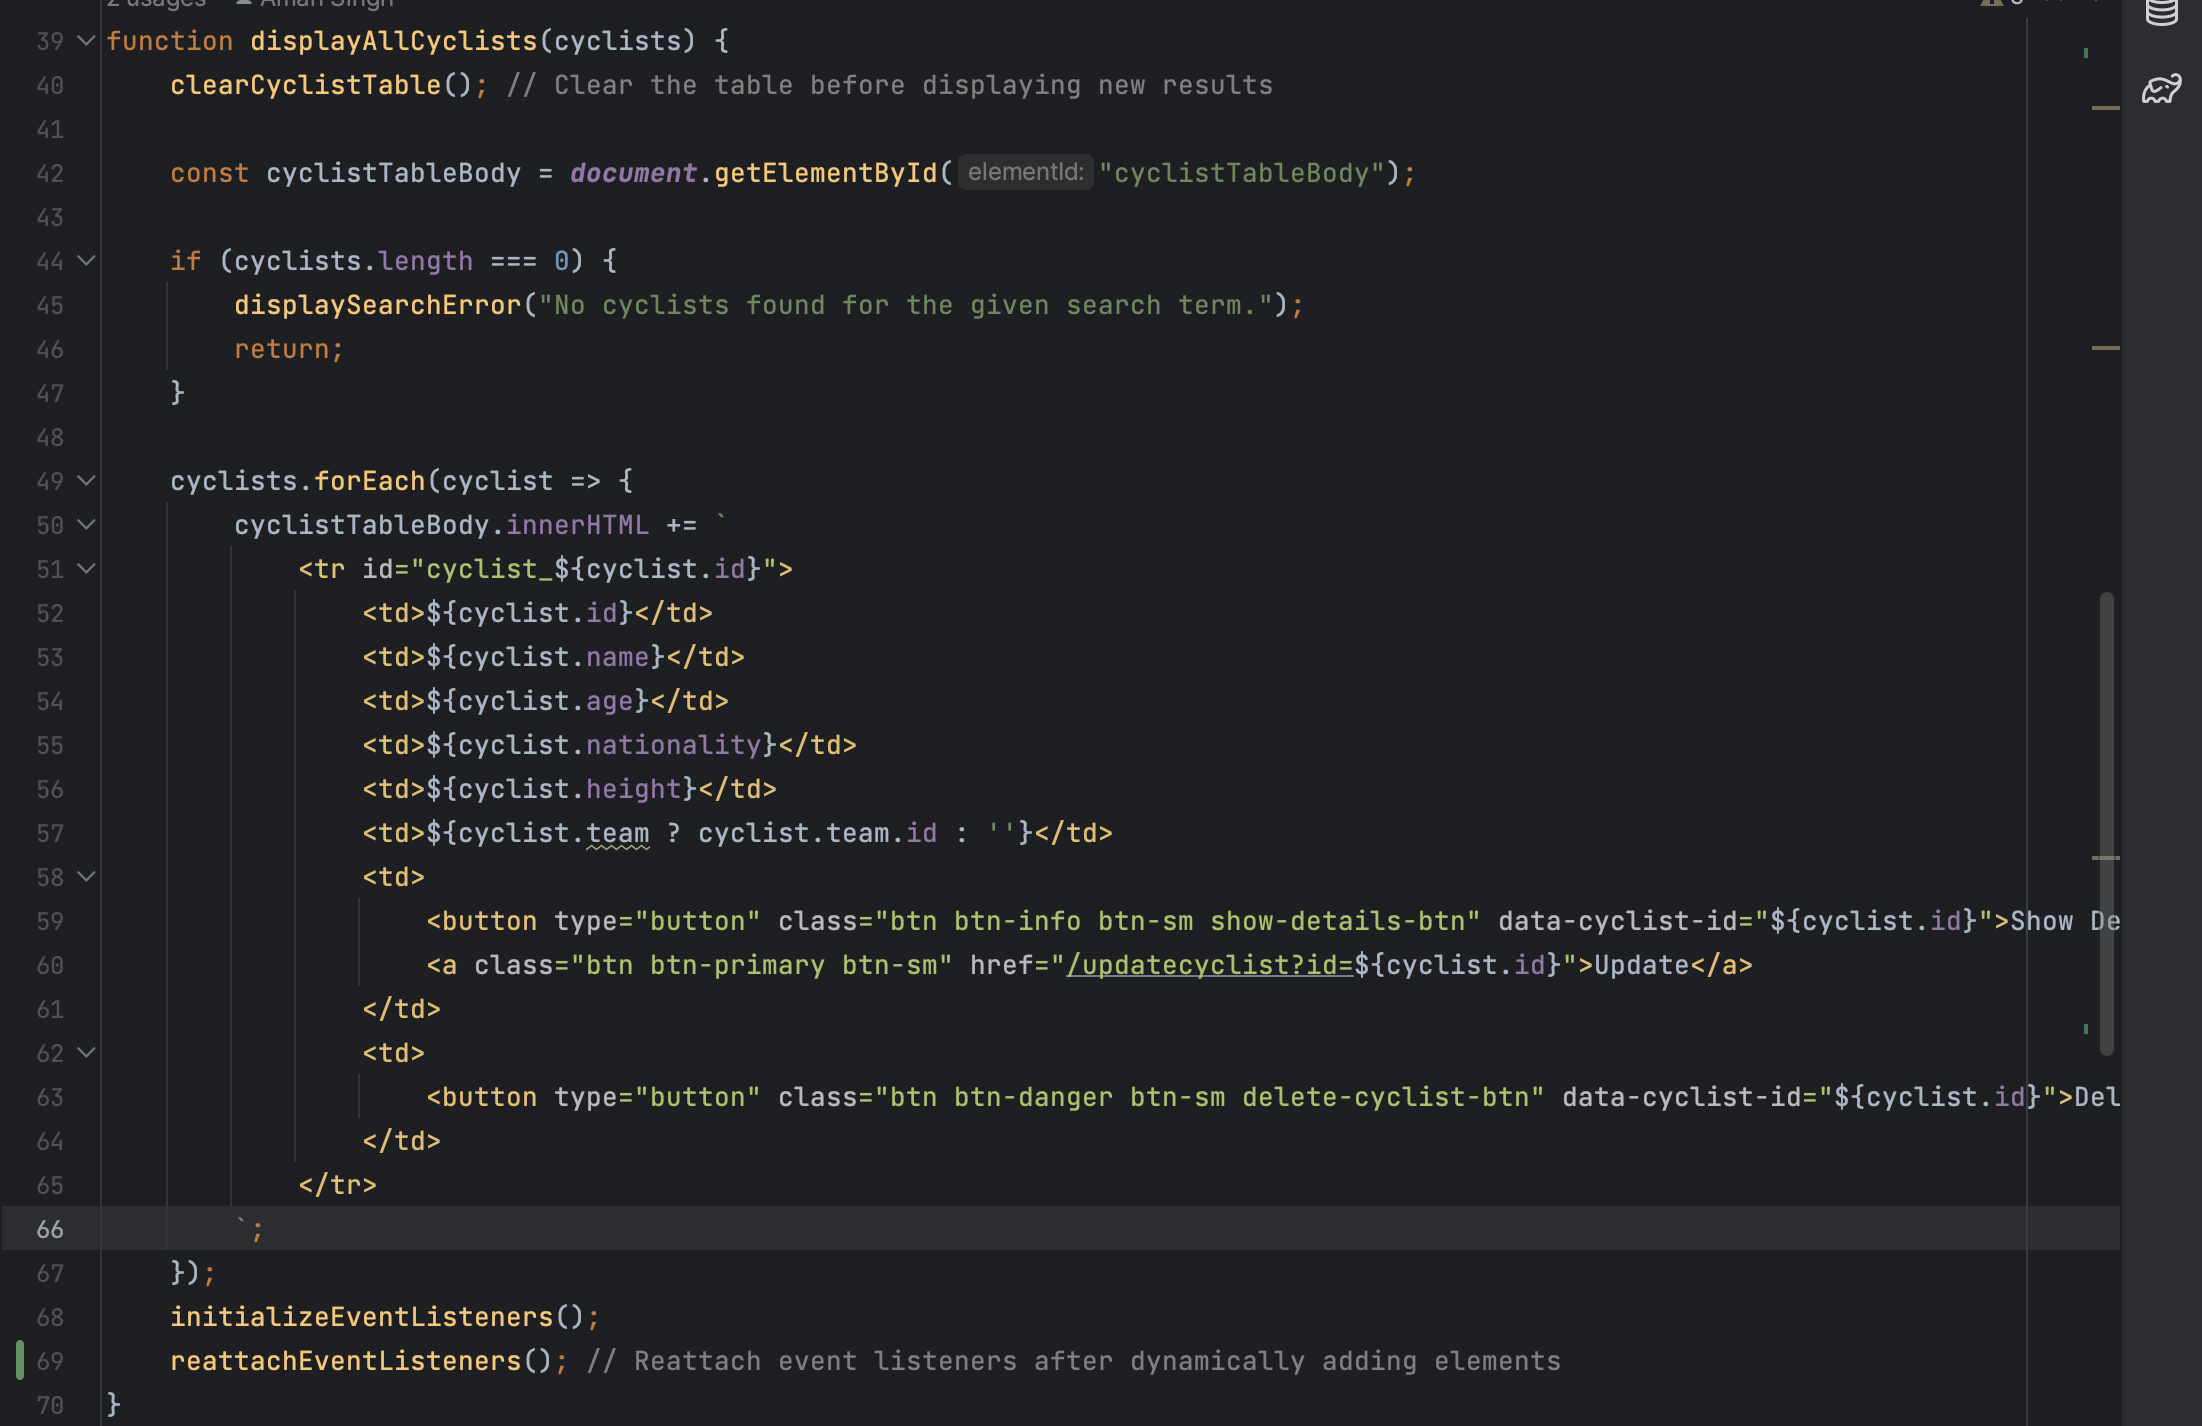Follow the /updatecyclist?id= href link
Viewport: 2202px width, 1426px height.
1209,965
